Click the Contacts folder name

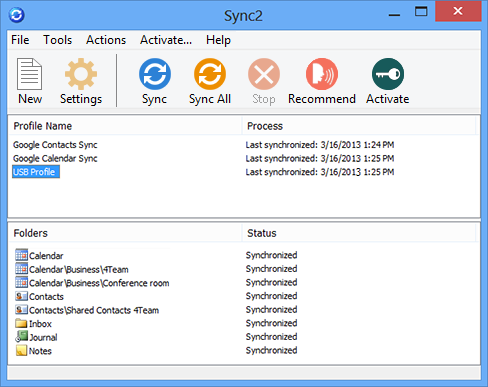[x=46, y=297]
